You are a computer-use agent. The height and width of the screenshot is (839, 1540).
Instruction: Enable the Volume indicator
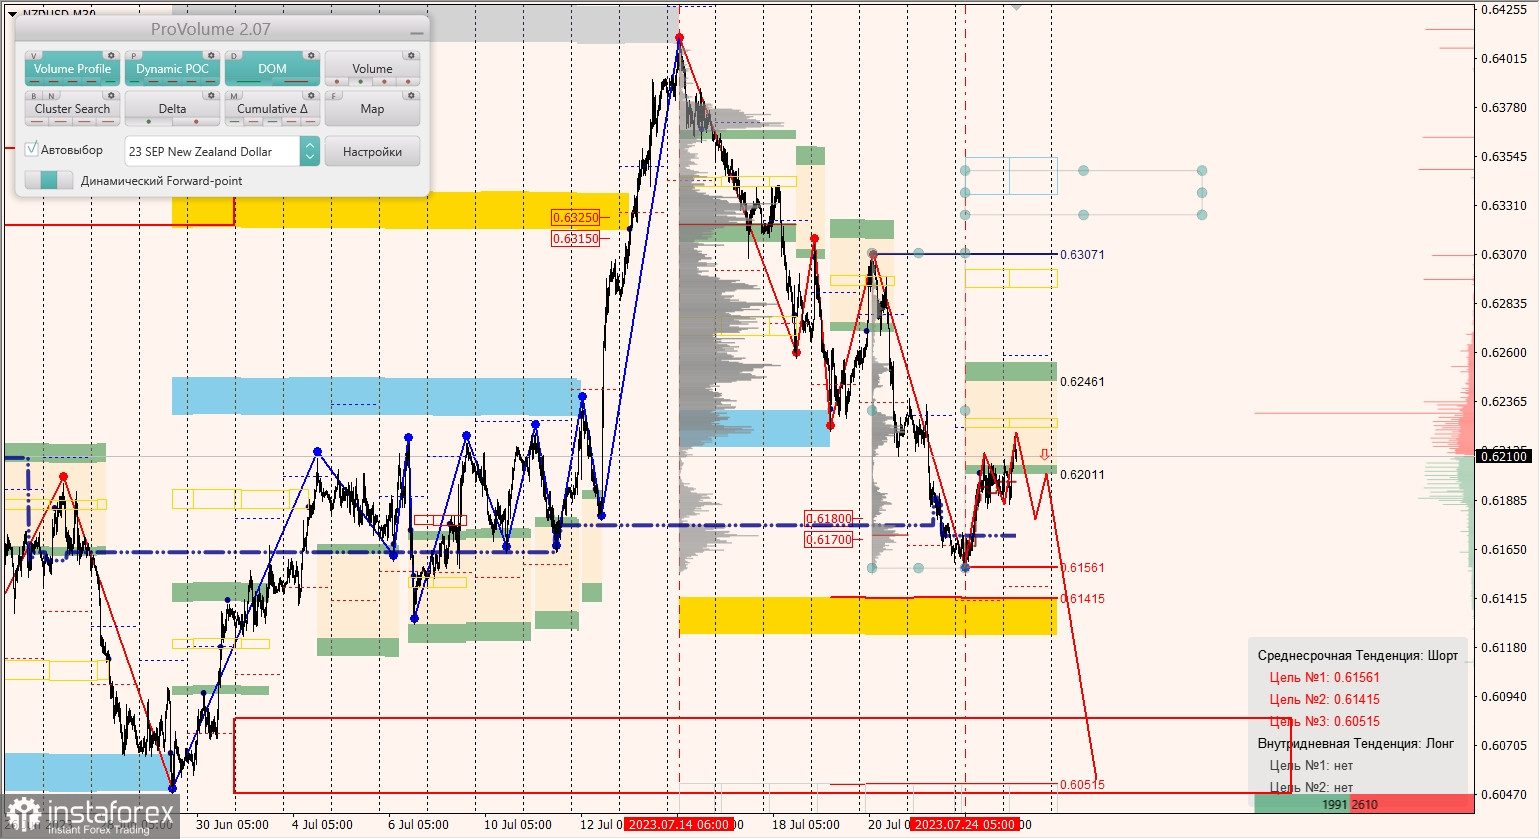coord(372,69)
